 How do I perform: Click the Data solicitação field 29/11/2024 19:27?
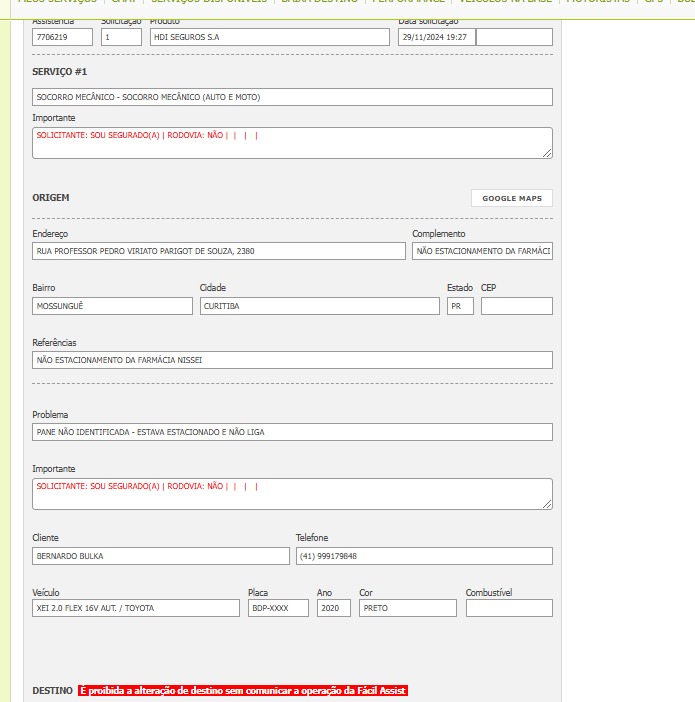pyautogui.click(x=437, y=37)
